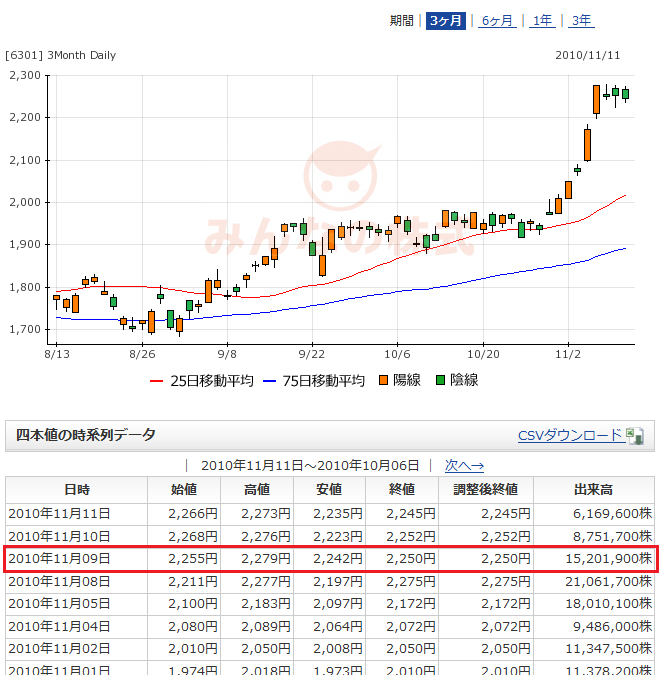Click the 日時 column header

(x=76, y=489)
